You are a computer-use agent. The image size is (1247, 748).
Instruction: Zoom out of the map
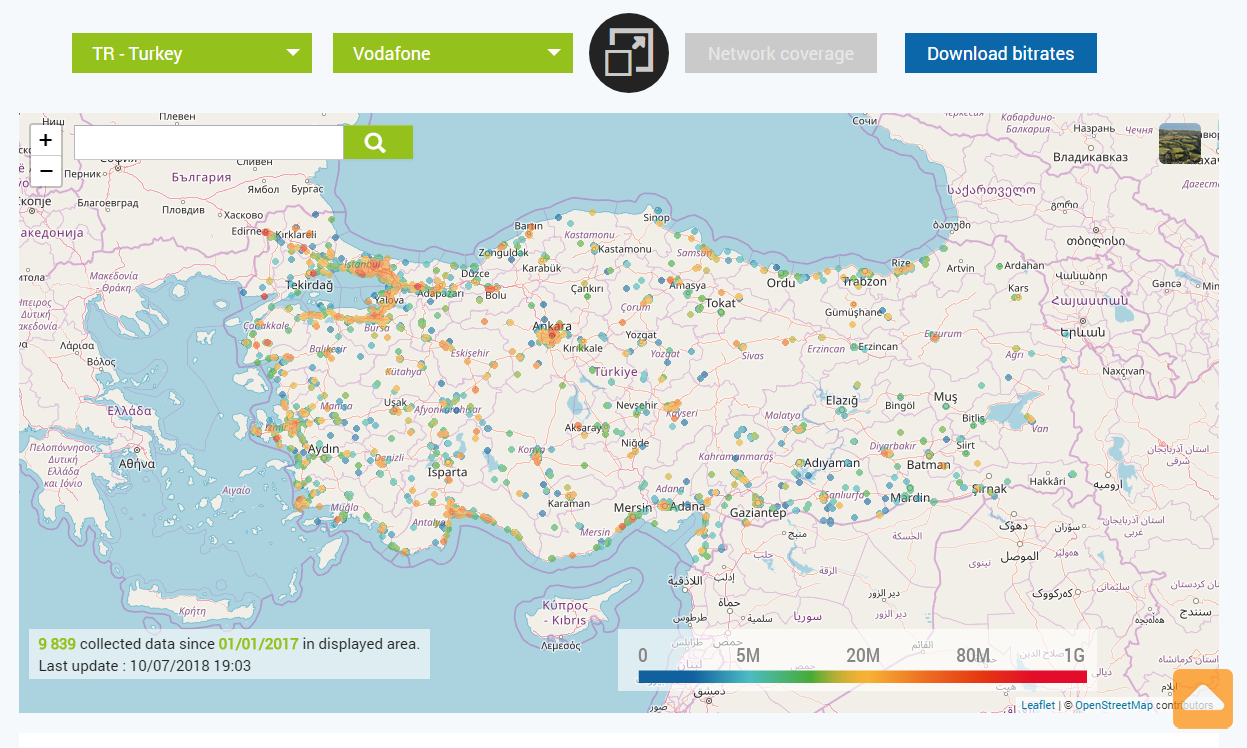tap(46, 171)
